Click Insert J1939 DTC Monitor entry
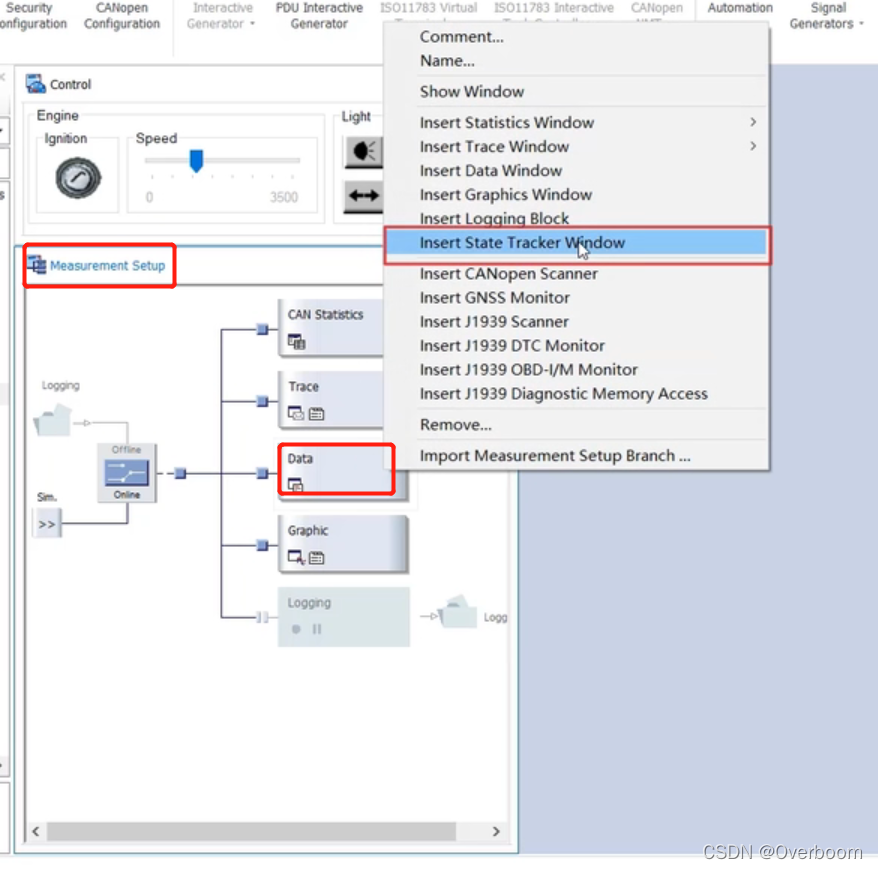The image size is (878, 869). pos(577,346)
